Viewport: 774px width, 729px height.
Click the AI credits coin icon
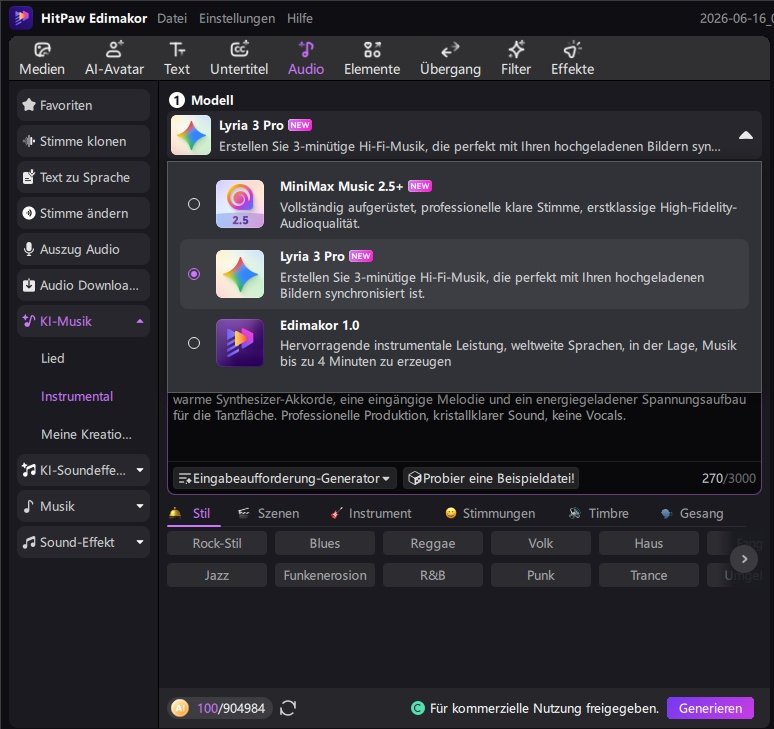point(180,708)
